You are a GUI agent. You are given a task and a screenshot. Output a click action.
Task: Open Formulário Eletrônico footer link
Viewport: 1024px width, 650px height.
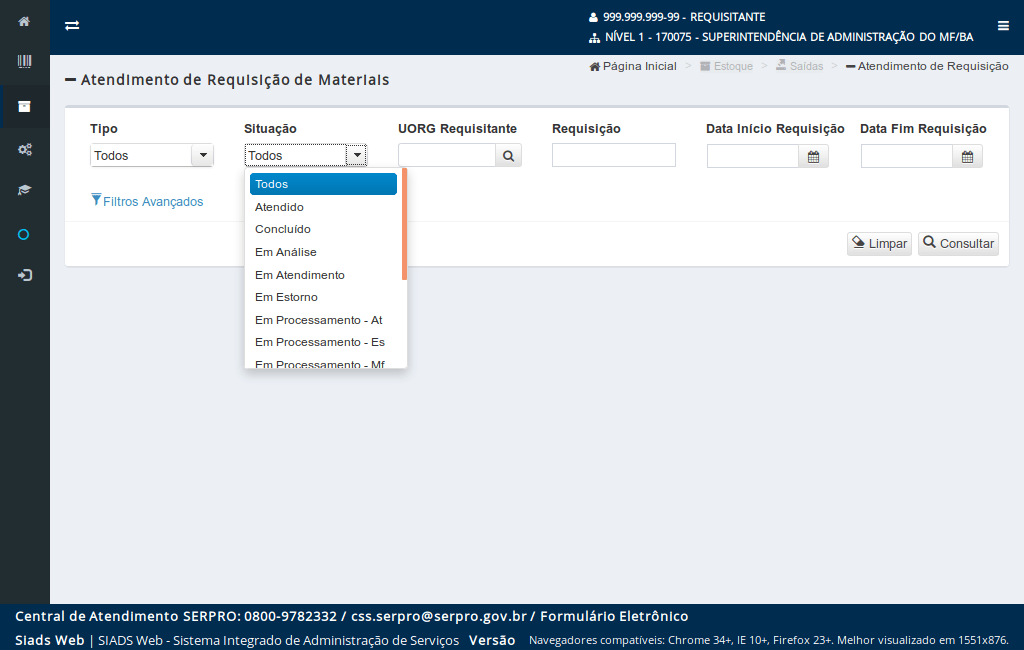[x=614, y=616]
